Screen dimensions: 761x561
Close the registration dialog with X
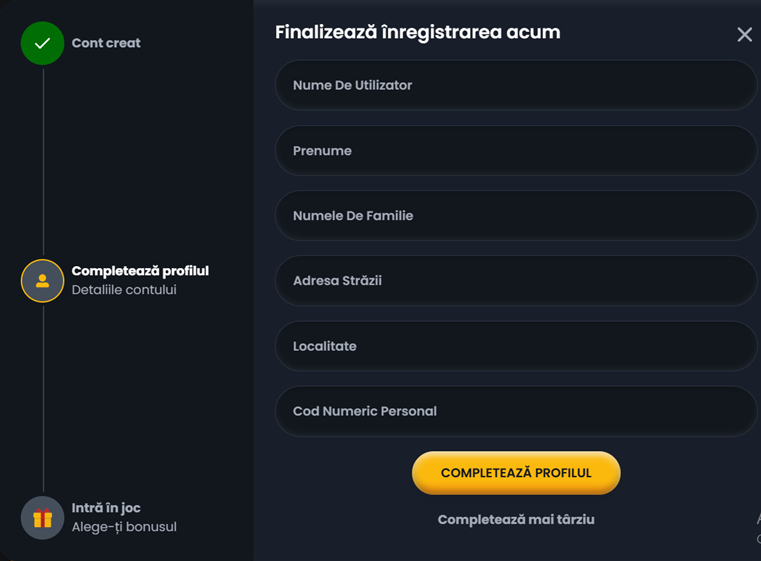744,35
